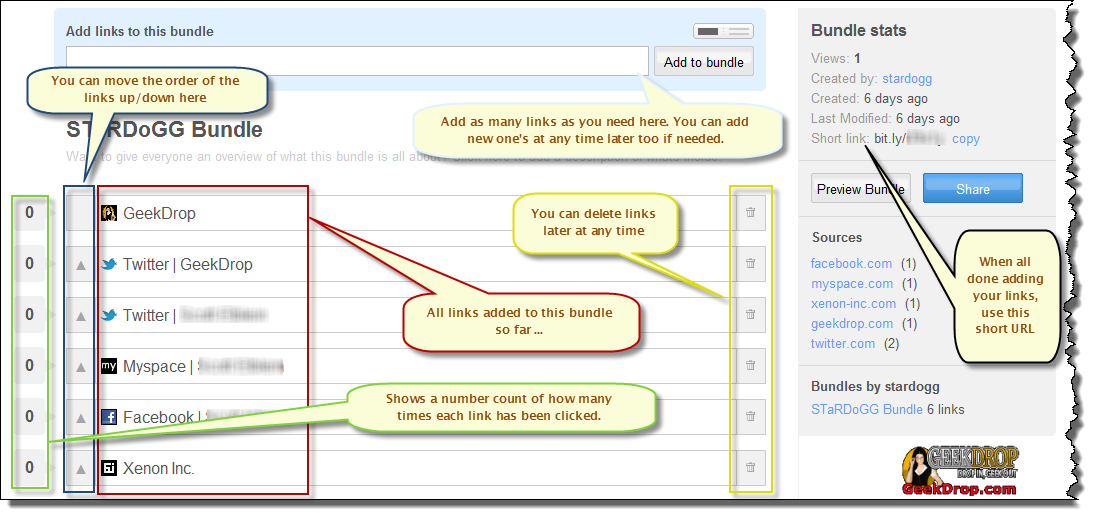1096x516 pixels.
Task: Click the STaRDoGG Bundle page title
Action: (165, 129)
